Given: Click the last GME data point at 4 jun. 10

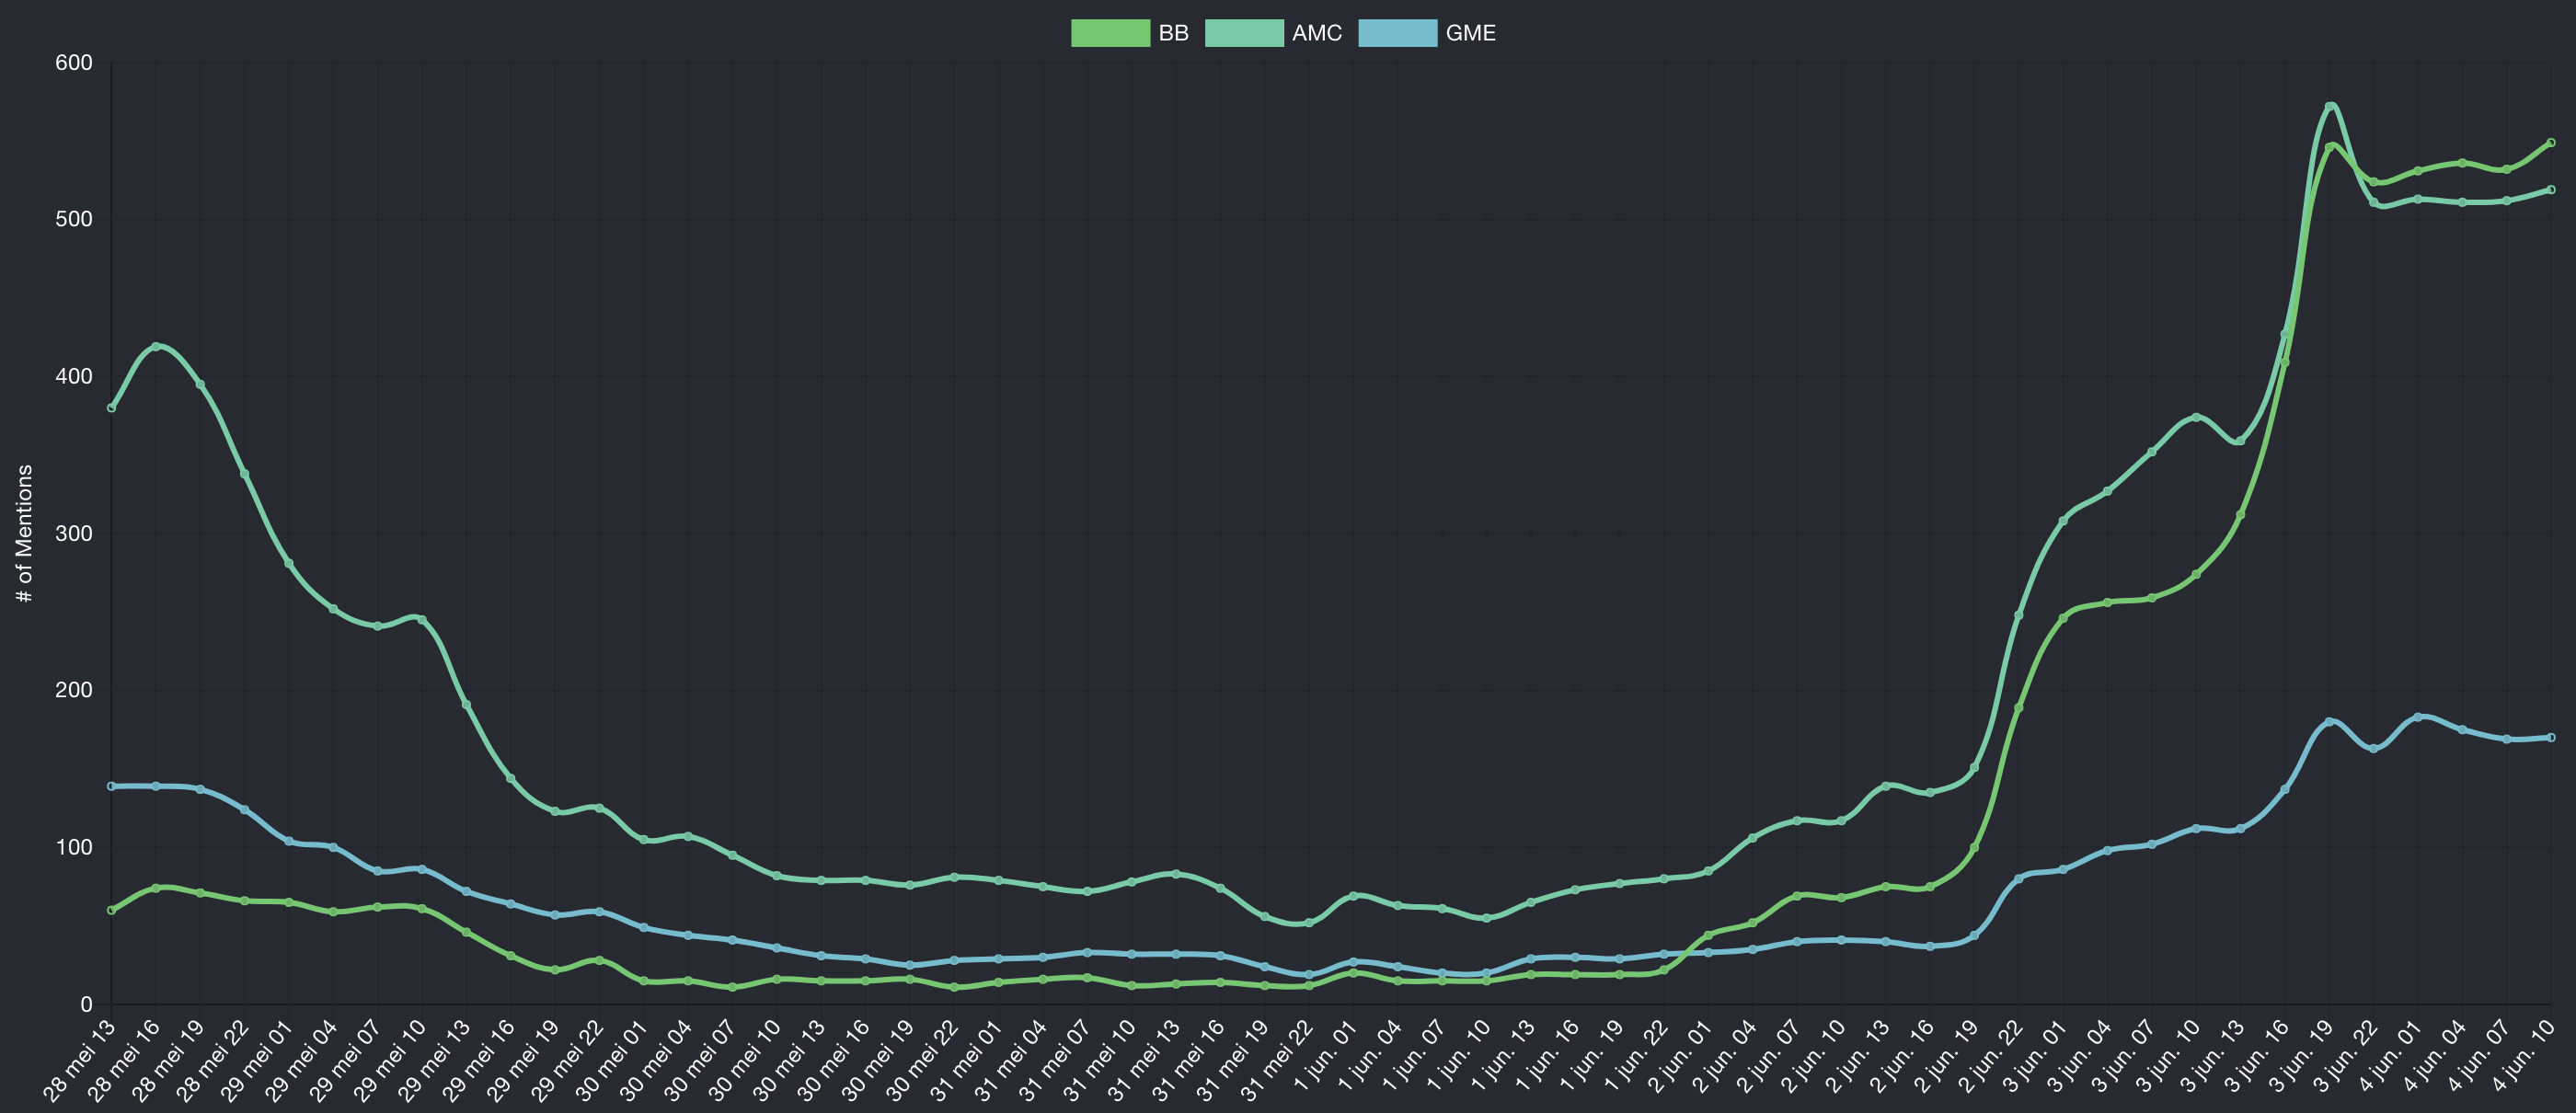Looking at the screenshot, I should click(x=2551, y=738).
